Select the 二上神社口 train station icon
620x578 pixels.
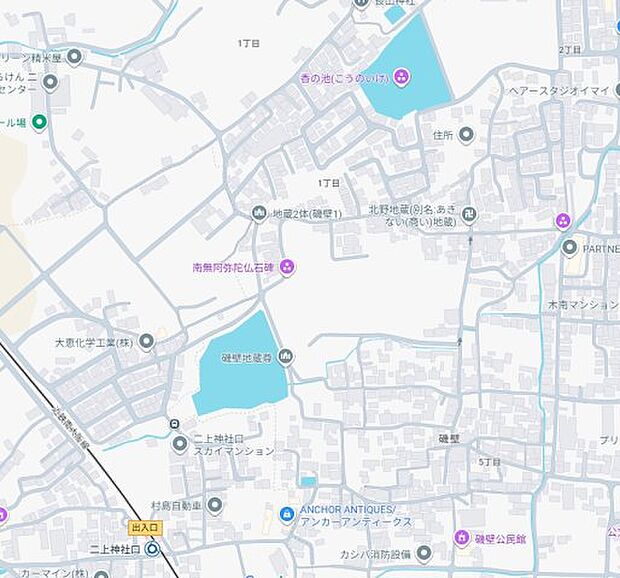pos(152,549)
